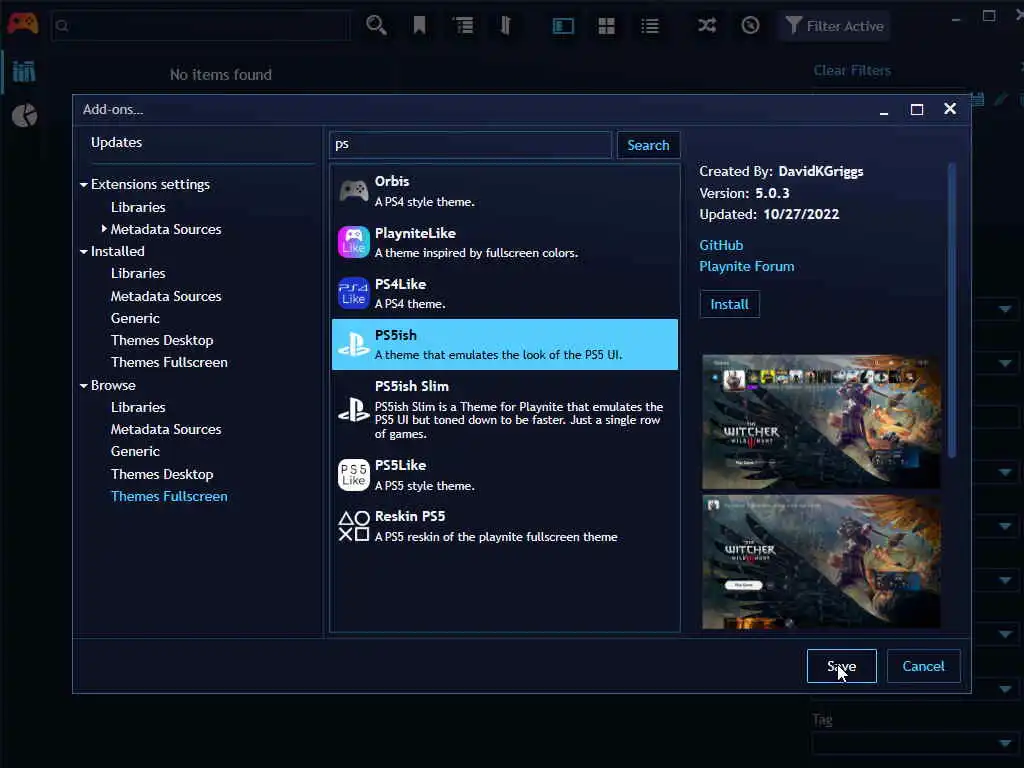The image size is (1024, 768).
Task: Click the Cancel button
Action: (x=923, y=666)
